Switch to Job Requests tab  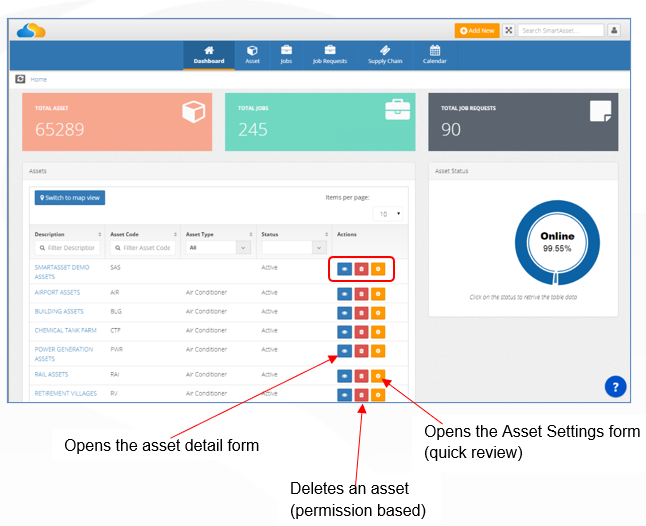pos(330,55)
